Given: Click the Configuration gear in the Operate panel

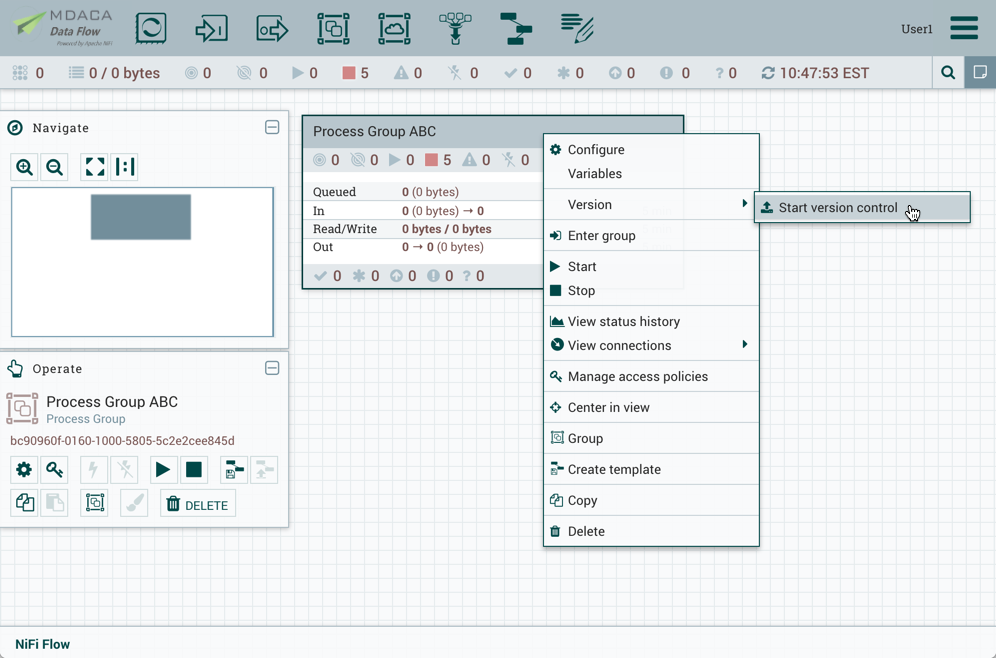Looking at the screenshot, I should click(x=24, y=469).
